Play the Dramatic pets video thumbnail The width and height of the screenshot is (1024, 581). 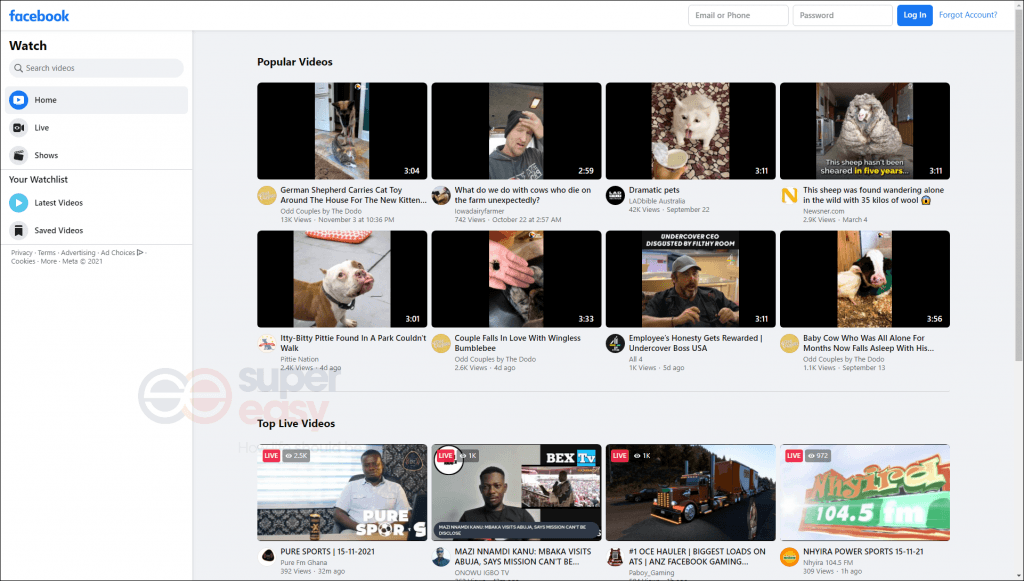coord(691,131)
